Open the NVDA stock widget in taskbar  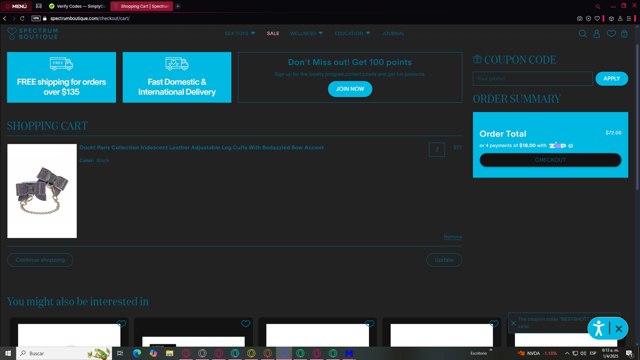(538, 353)
